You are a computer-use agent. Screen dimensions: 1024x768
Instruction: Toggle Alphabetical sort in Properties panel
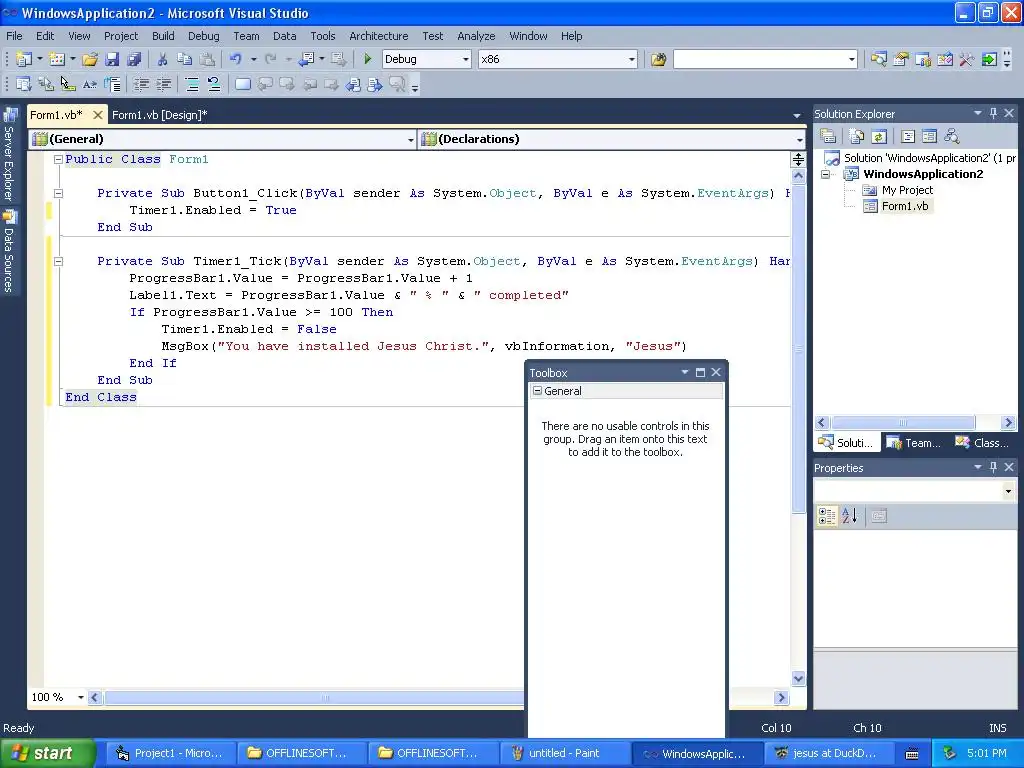[x=849, y=516]
